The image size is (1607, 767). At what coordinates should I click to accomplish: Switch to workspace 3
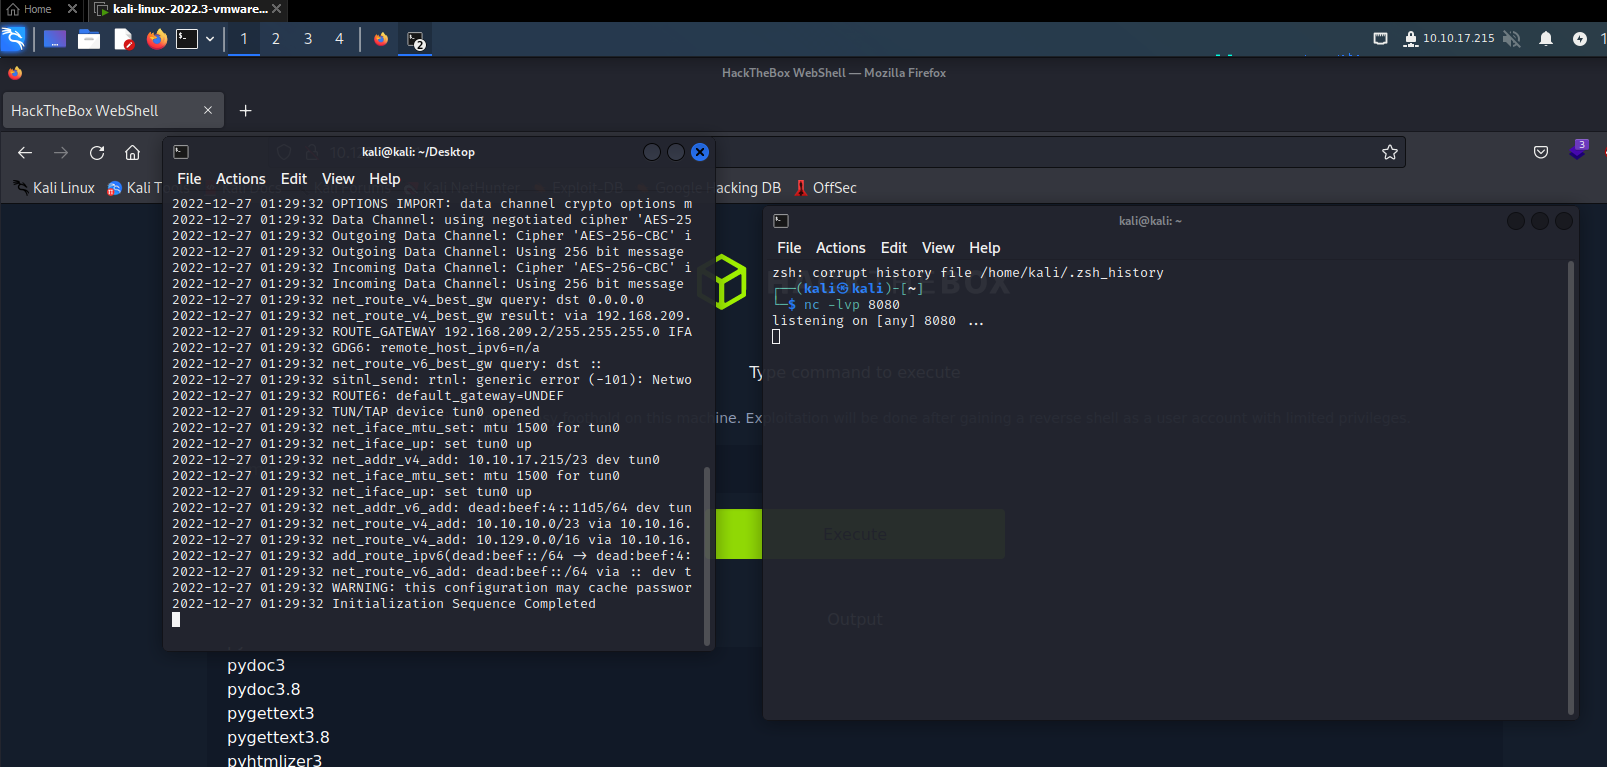coord(308,39)
